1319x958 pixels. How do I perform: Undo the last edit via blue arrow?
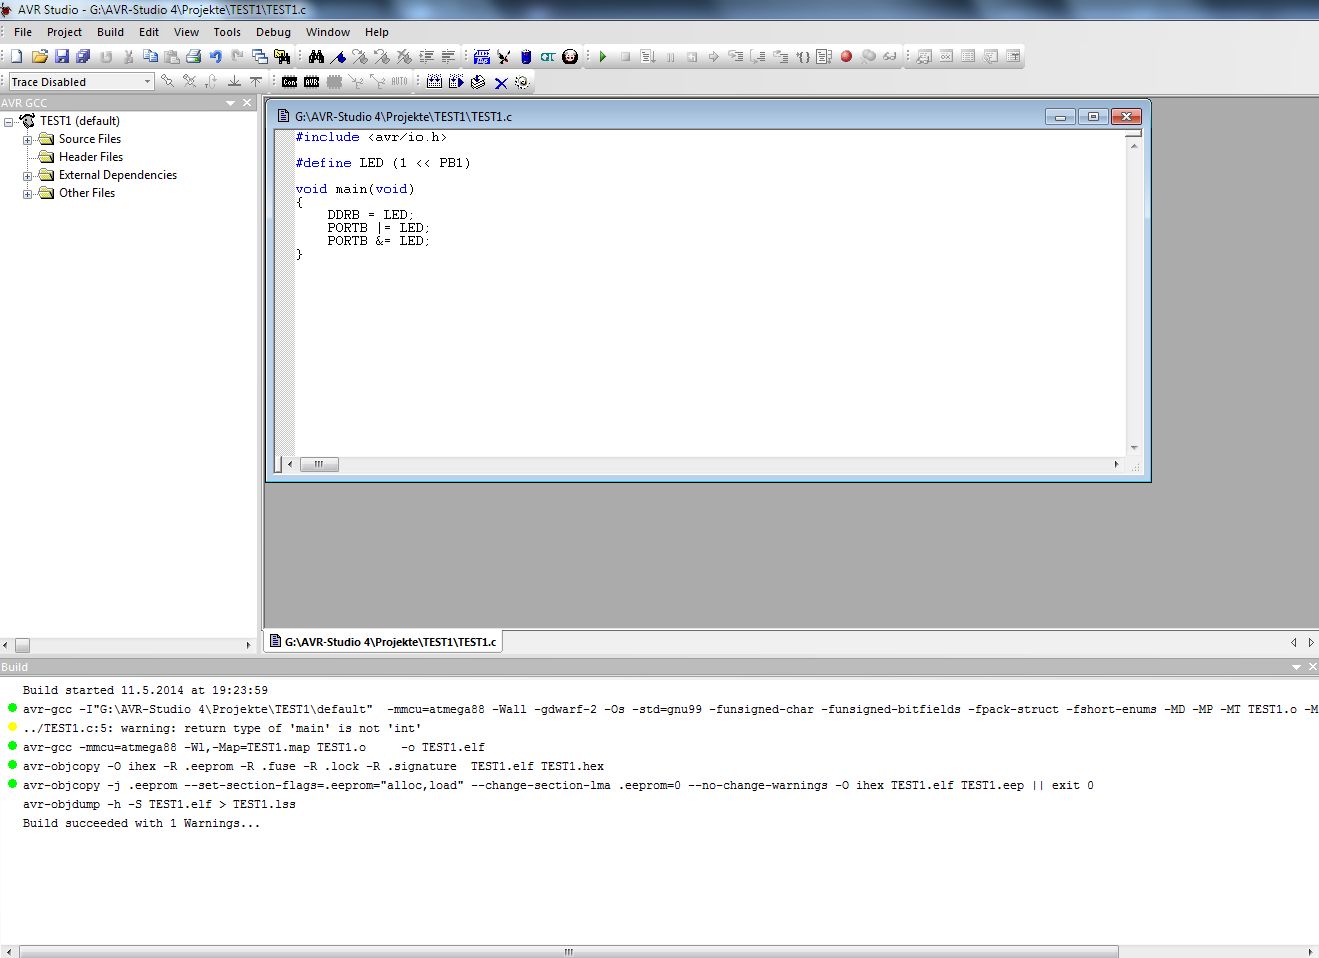coord(215,57)
